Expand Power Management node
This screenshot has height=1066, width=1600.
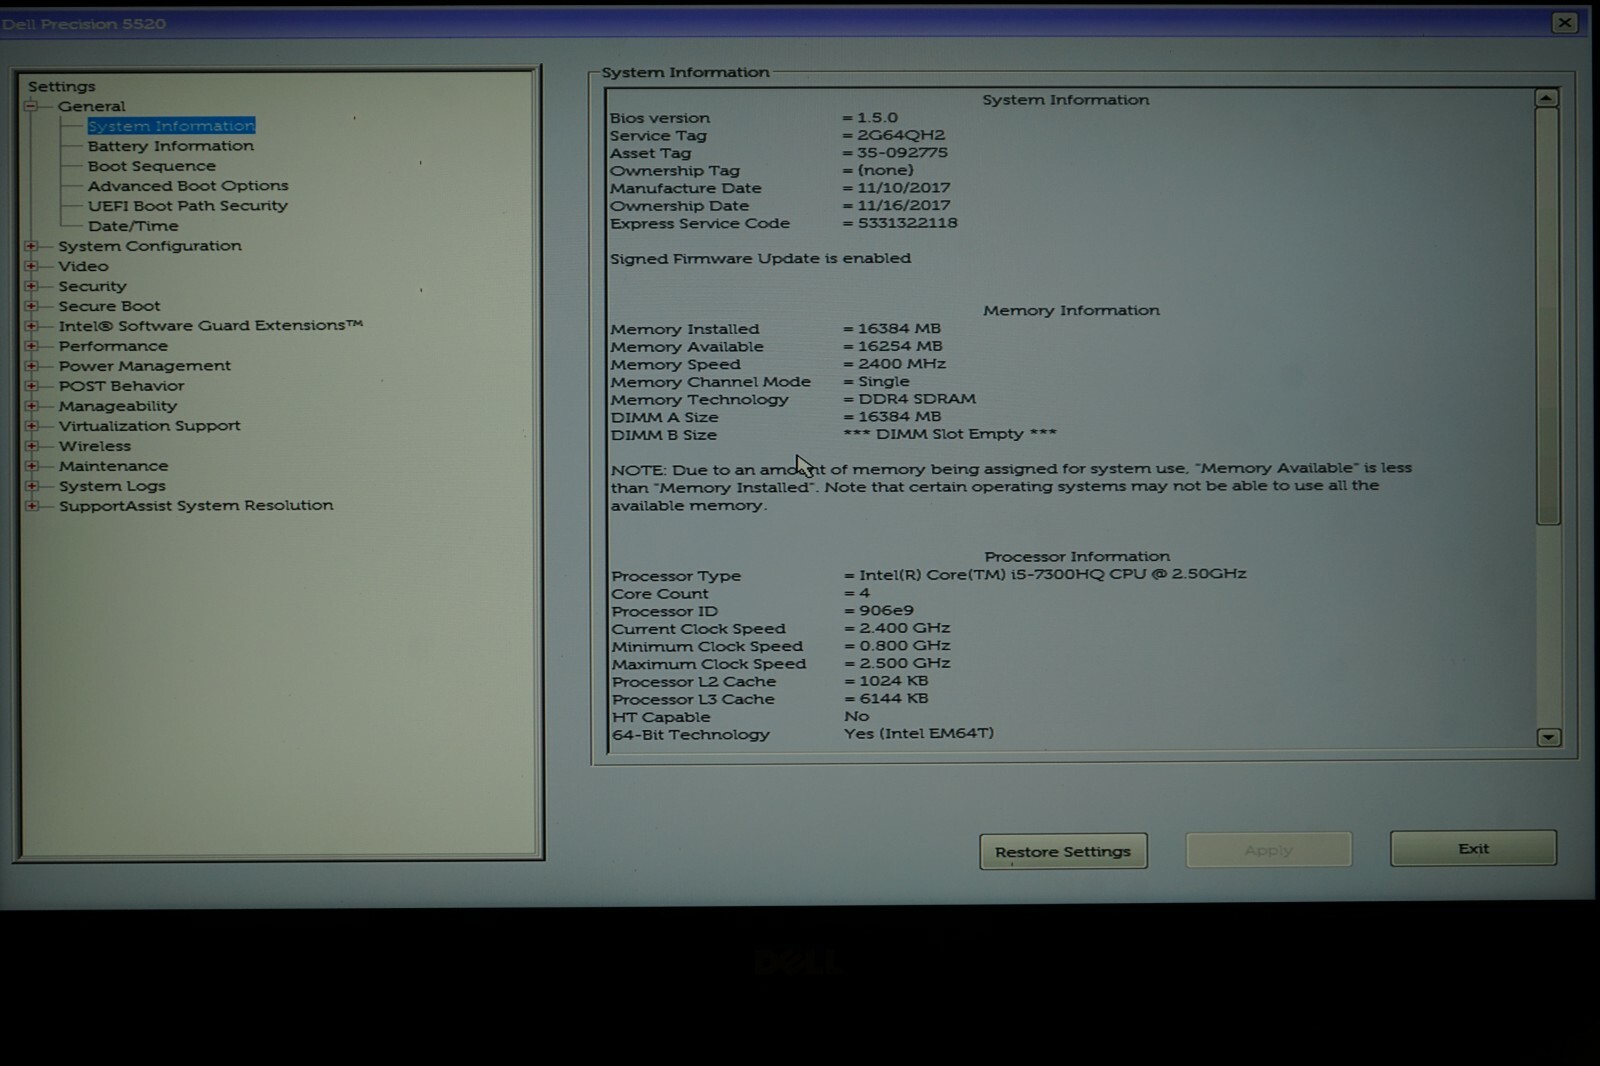tap(31, 366)
